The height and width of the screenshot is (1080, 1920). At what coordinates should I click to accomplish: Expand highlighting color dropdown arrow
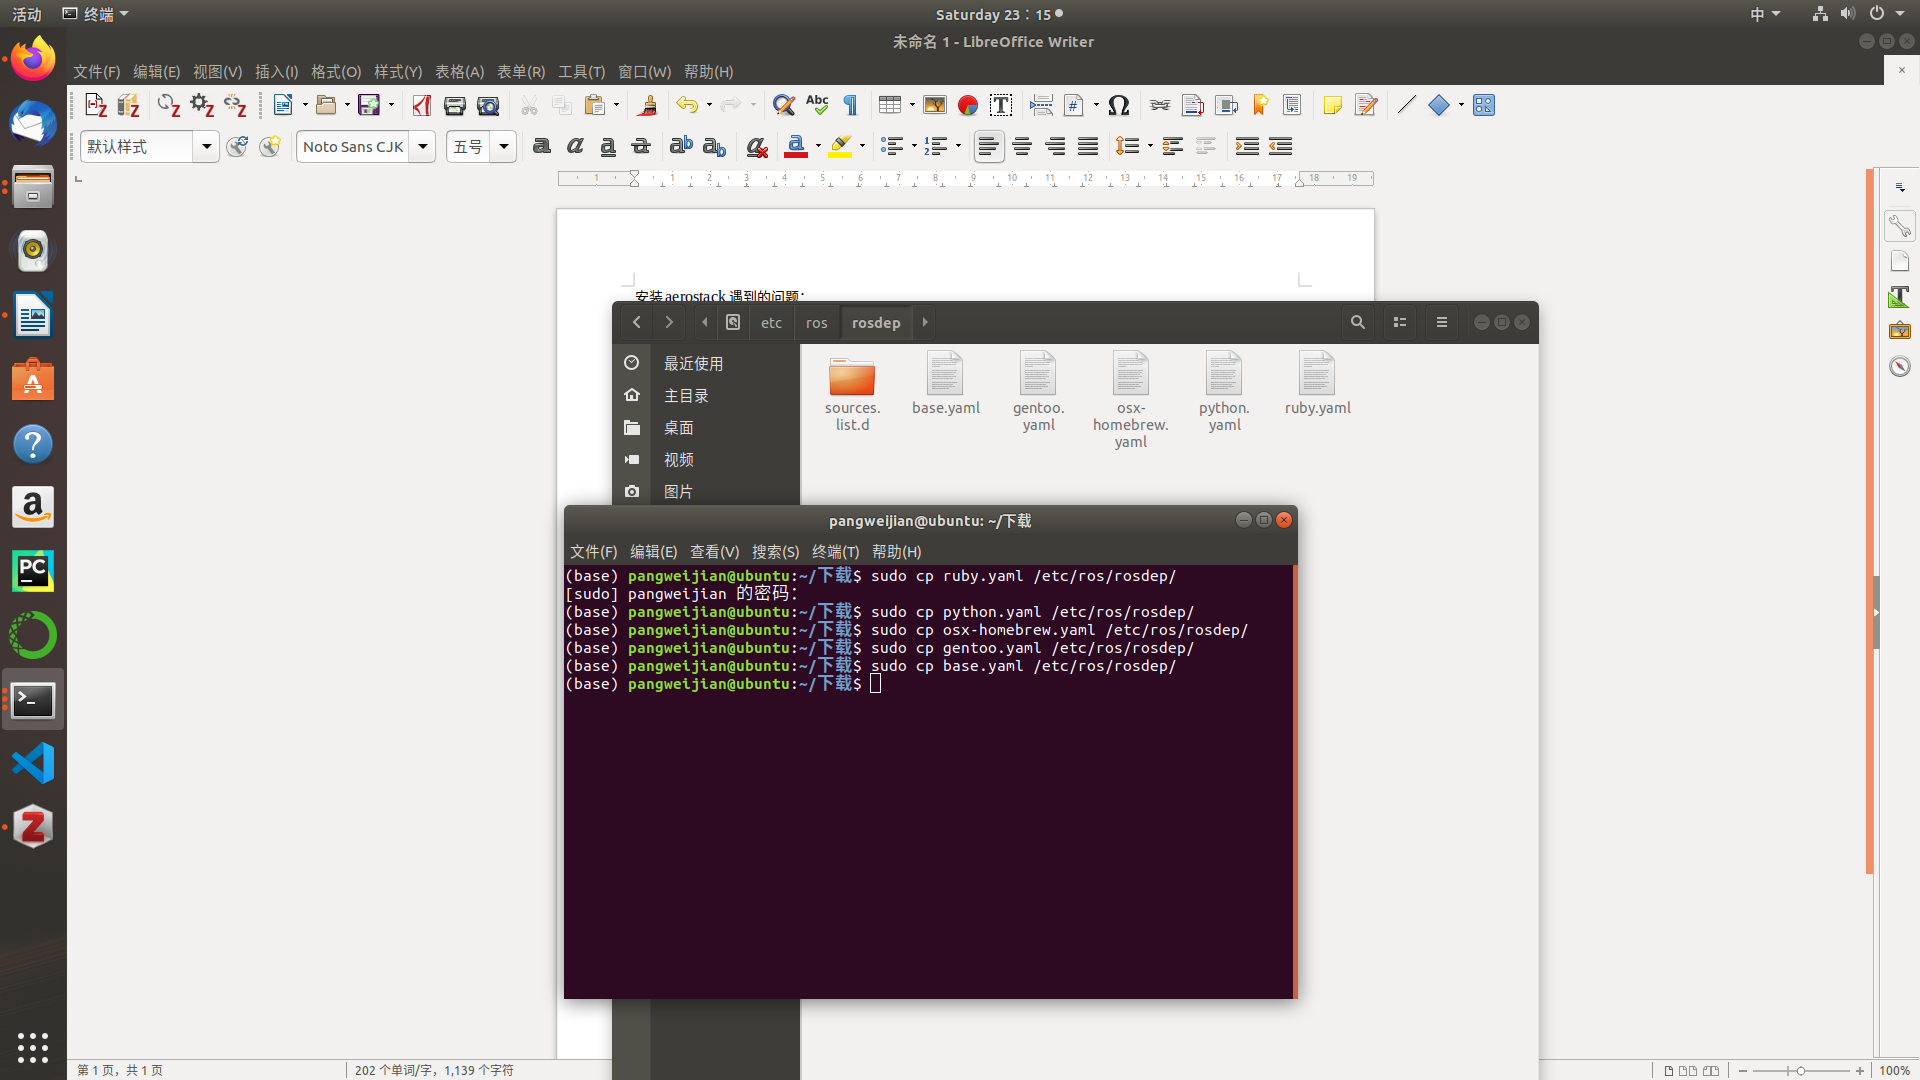[862, 146]
